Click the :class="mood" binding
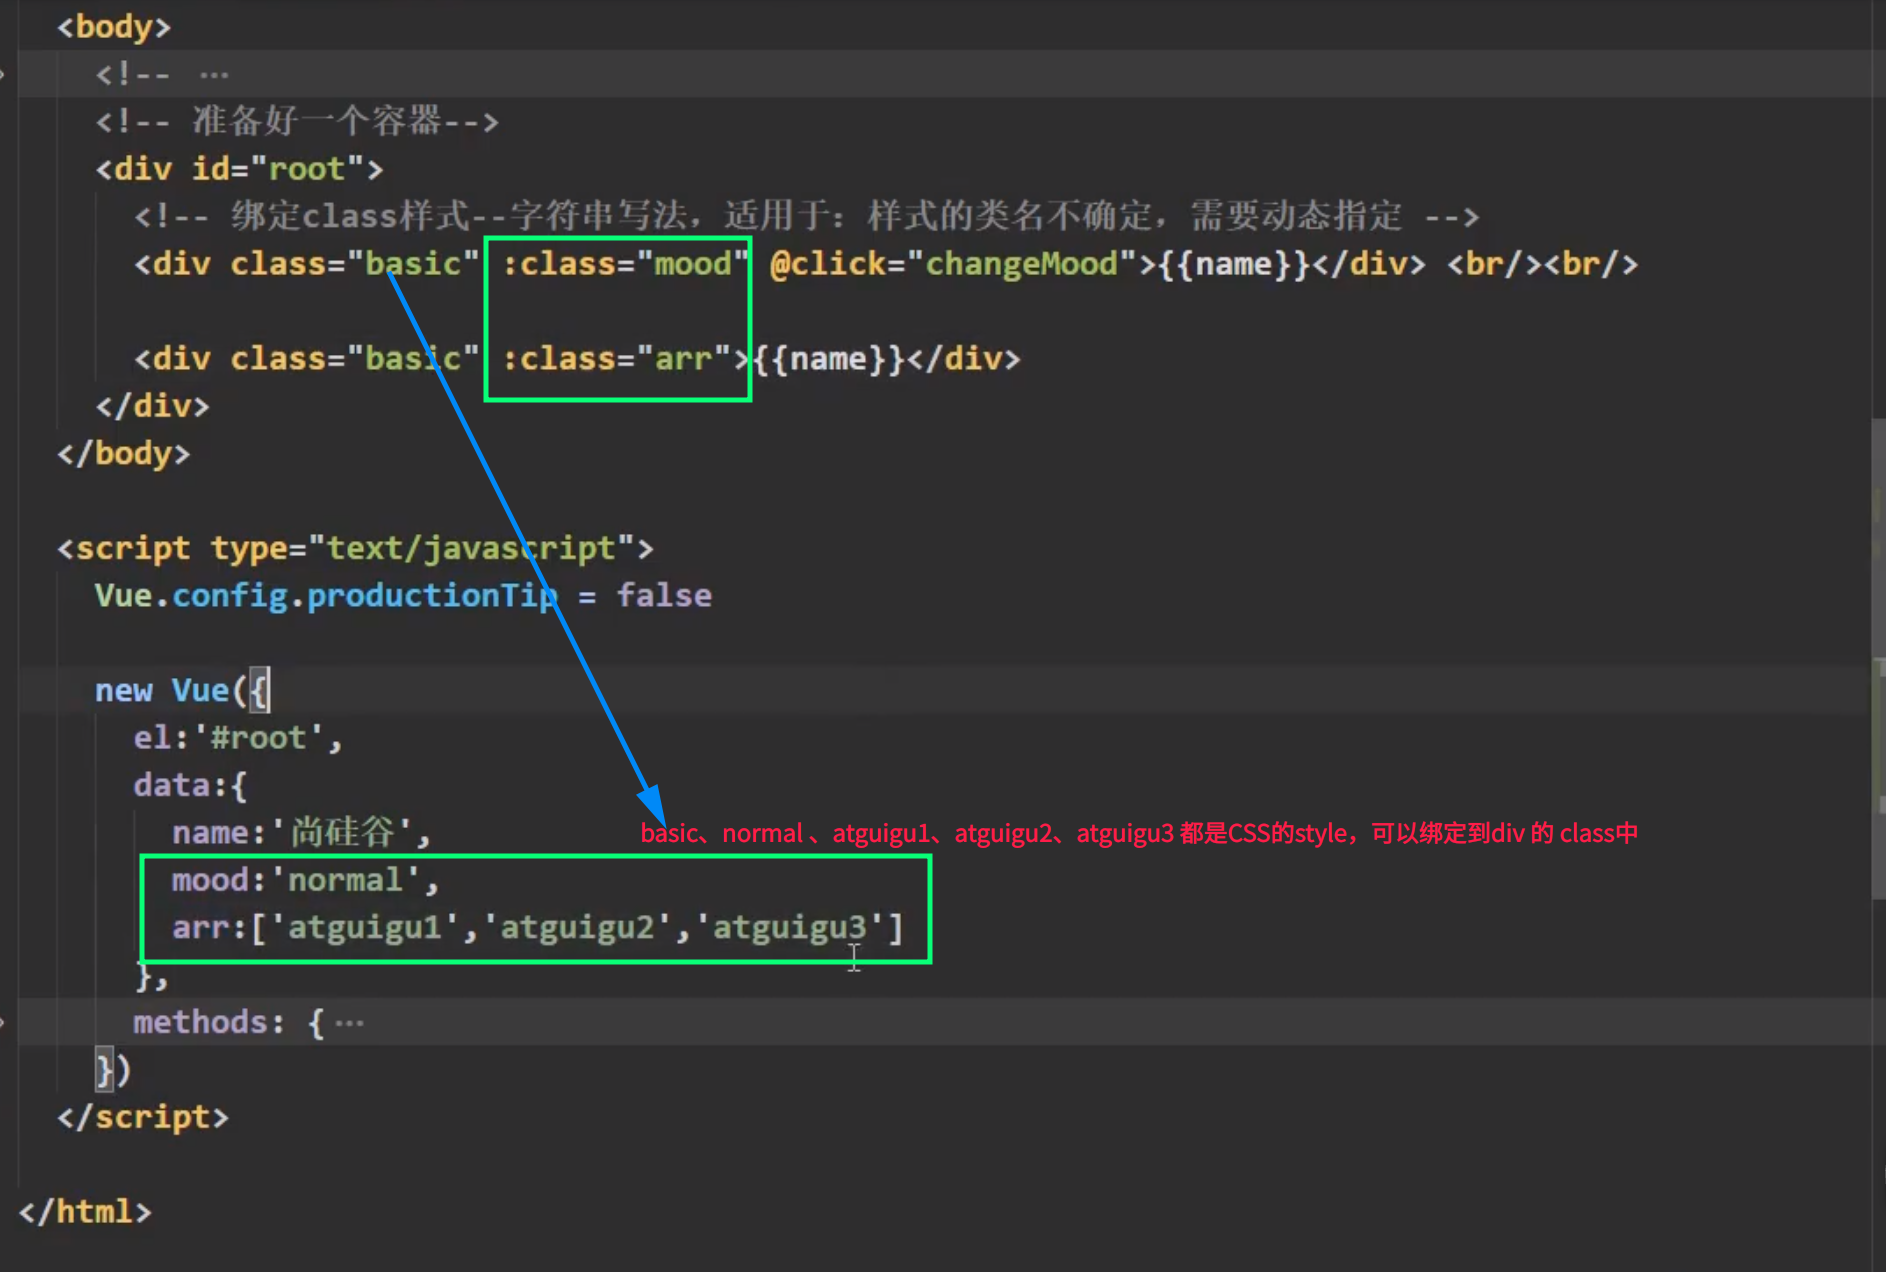Viewport: 1886px width, 1272px height. [625, 264]
